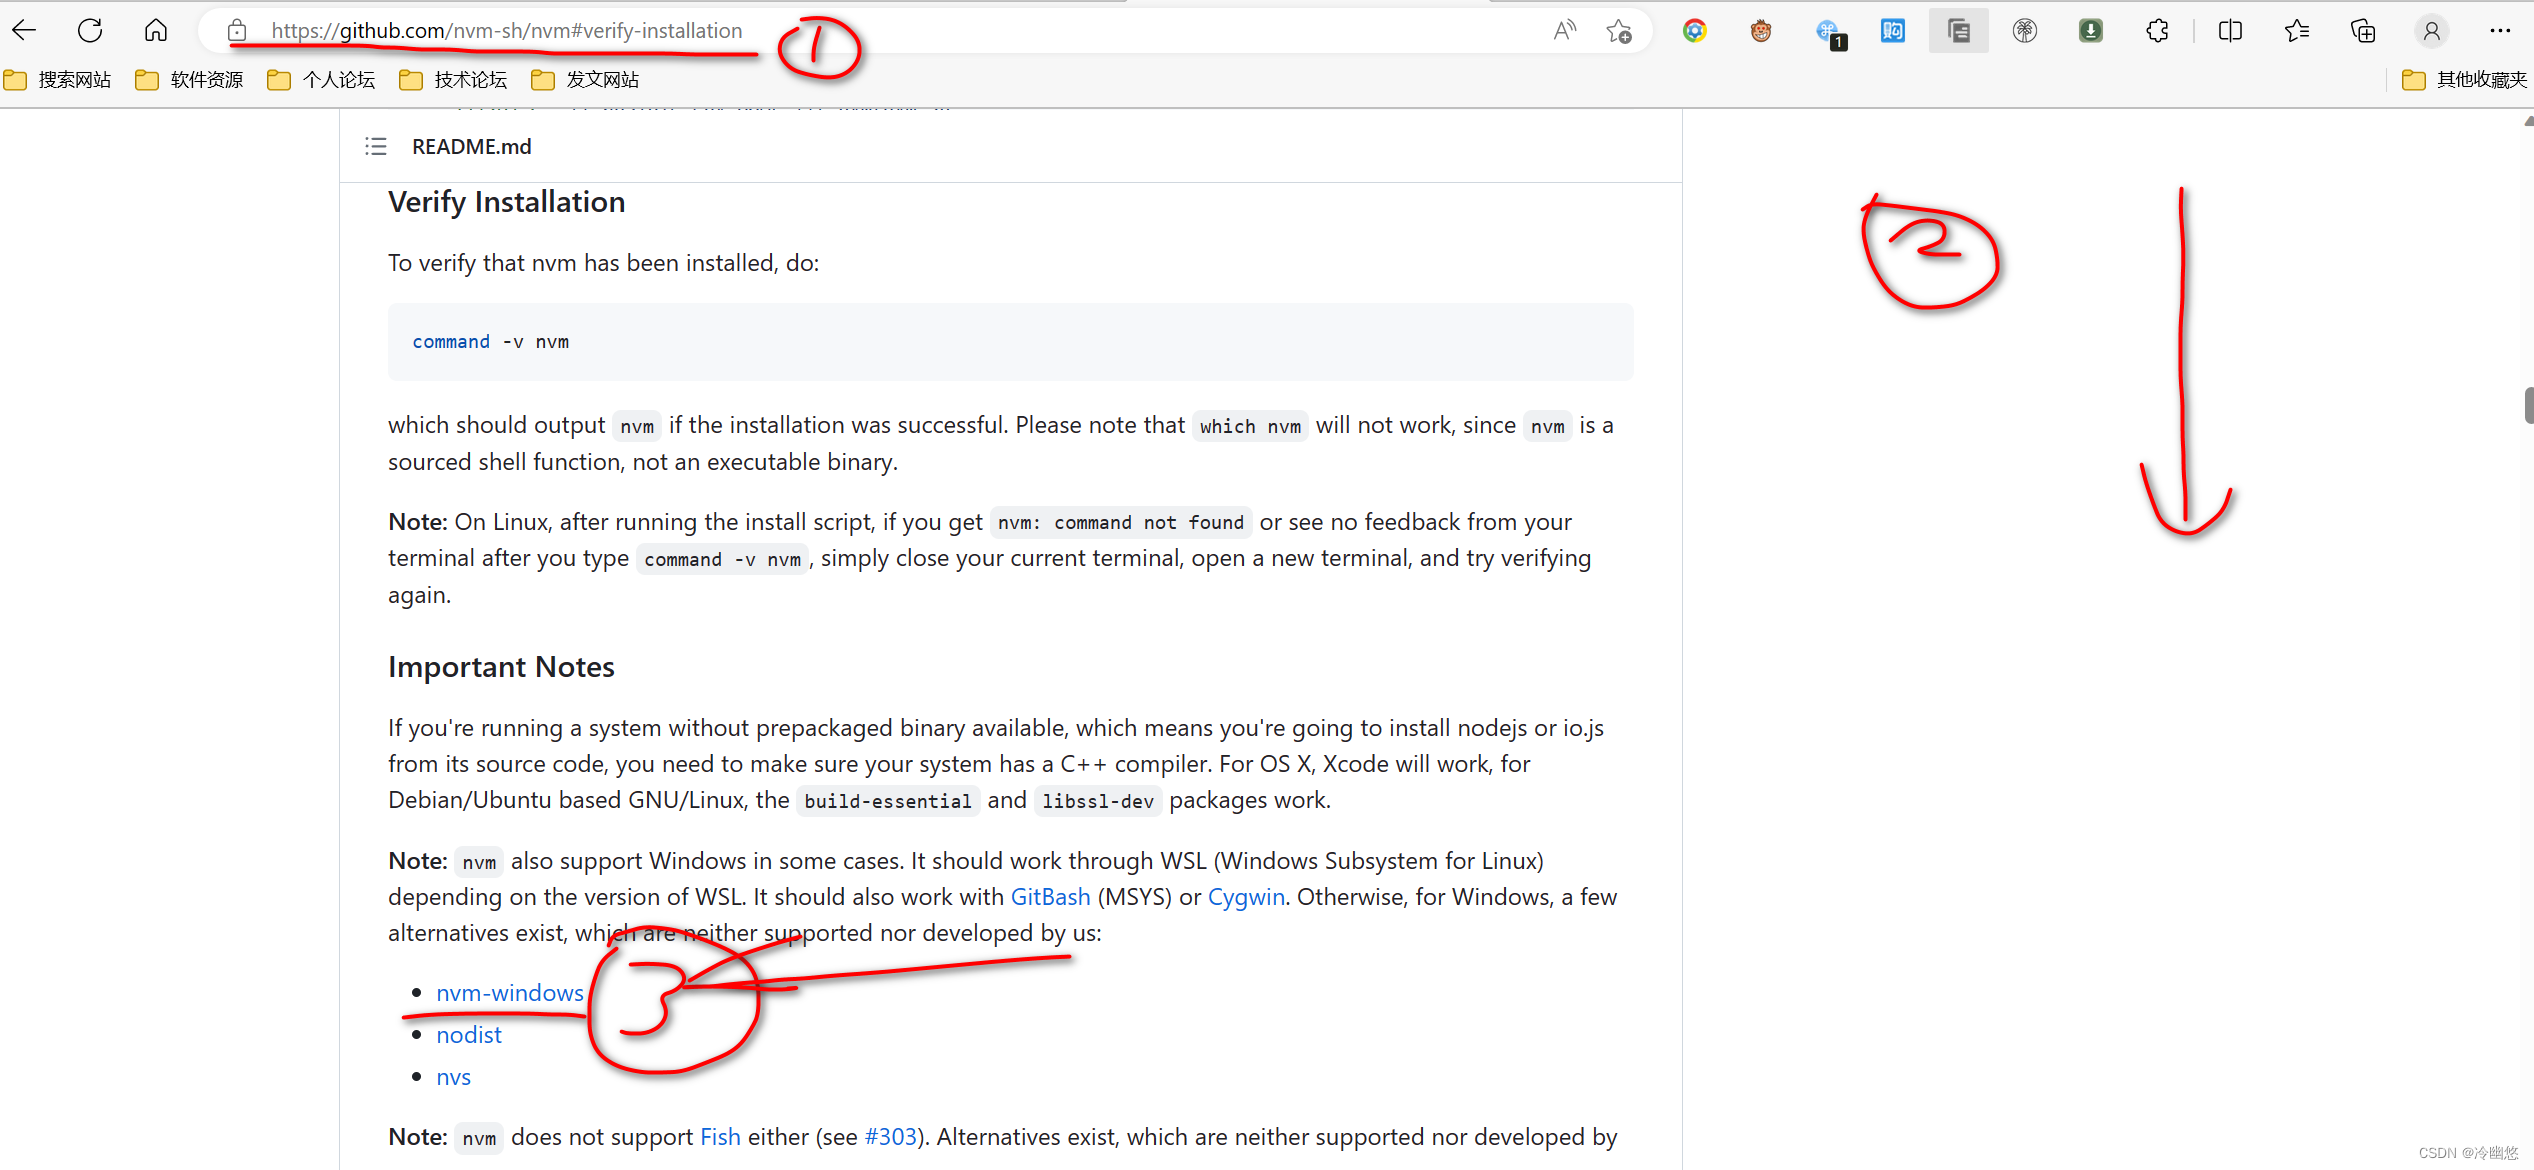Open the 其他收藏夹 bookmarks folder
Screen dimensions: 2534x1170
click(2465, 80)
